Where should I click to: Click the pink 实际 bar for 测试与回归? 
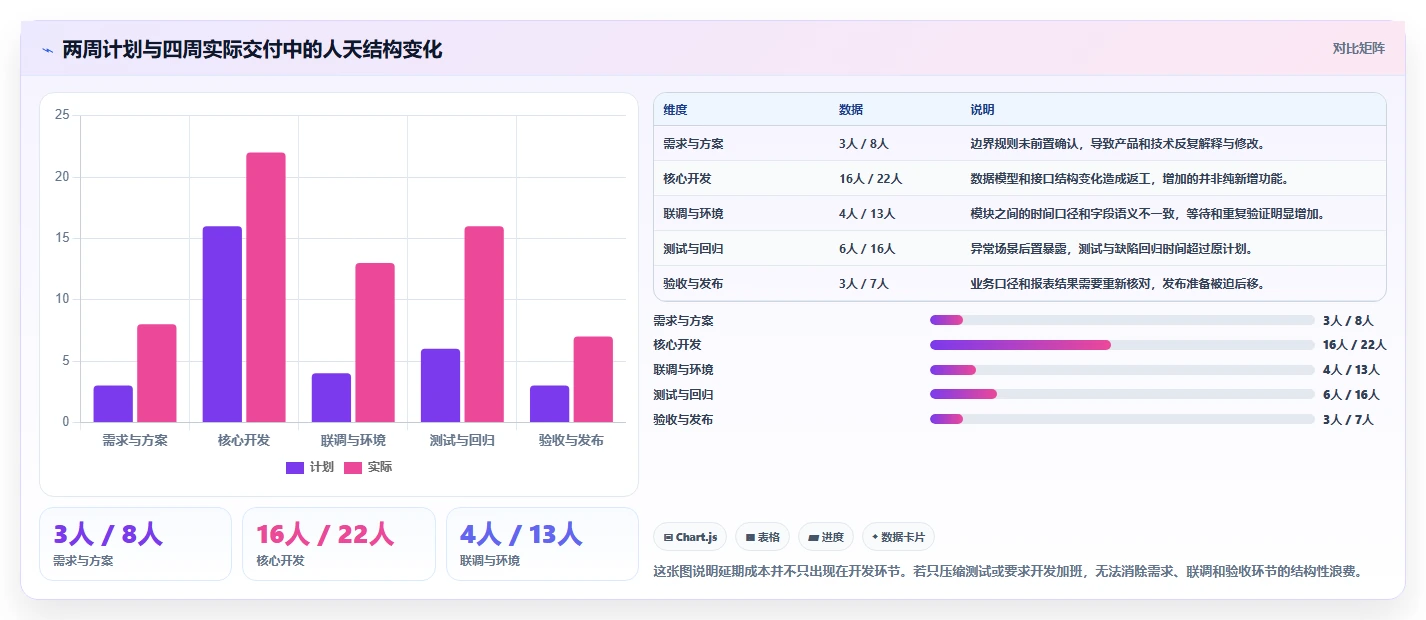tap(484, 324)
